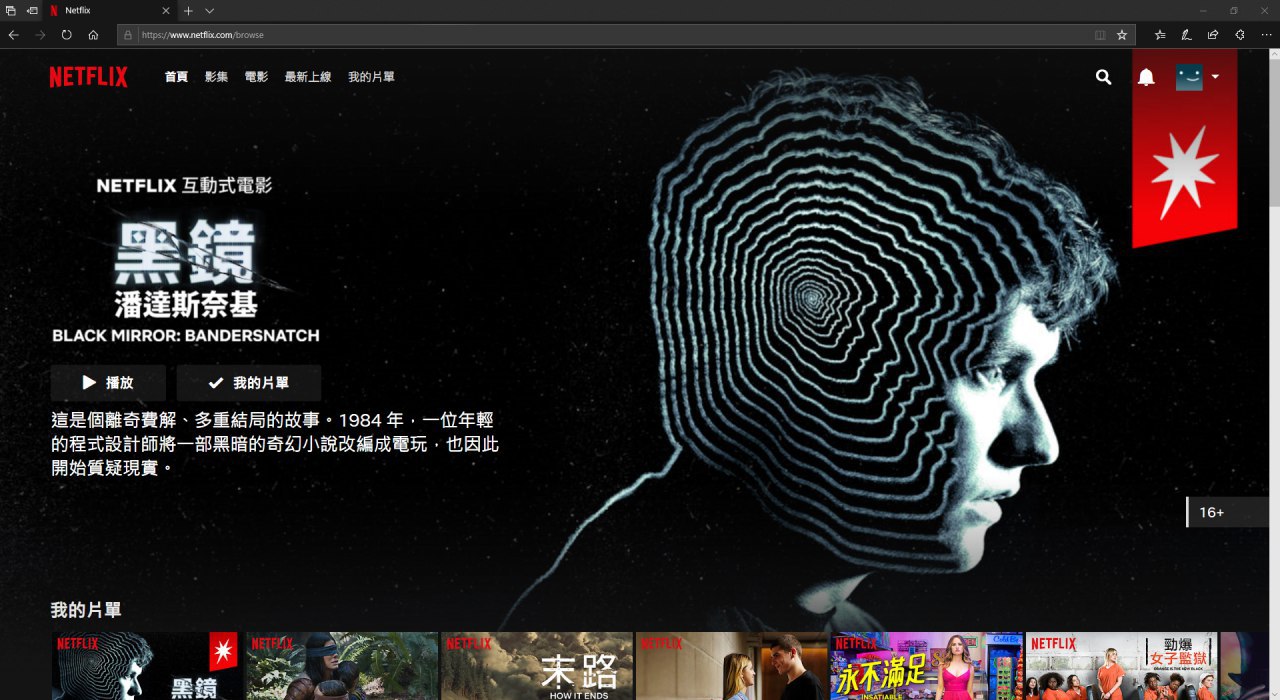Add page to favorites with star icon
Image resolution: width=1280 pixels, height=700 pixels.
tap(1122, 34)
